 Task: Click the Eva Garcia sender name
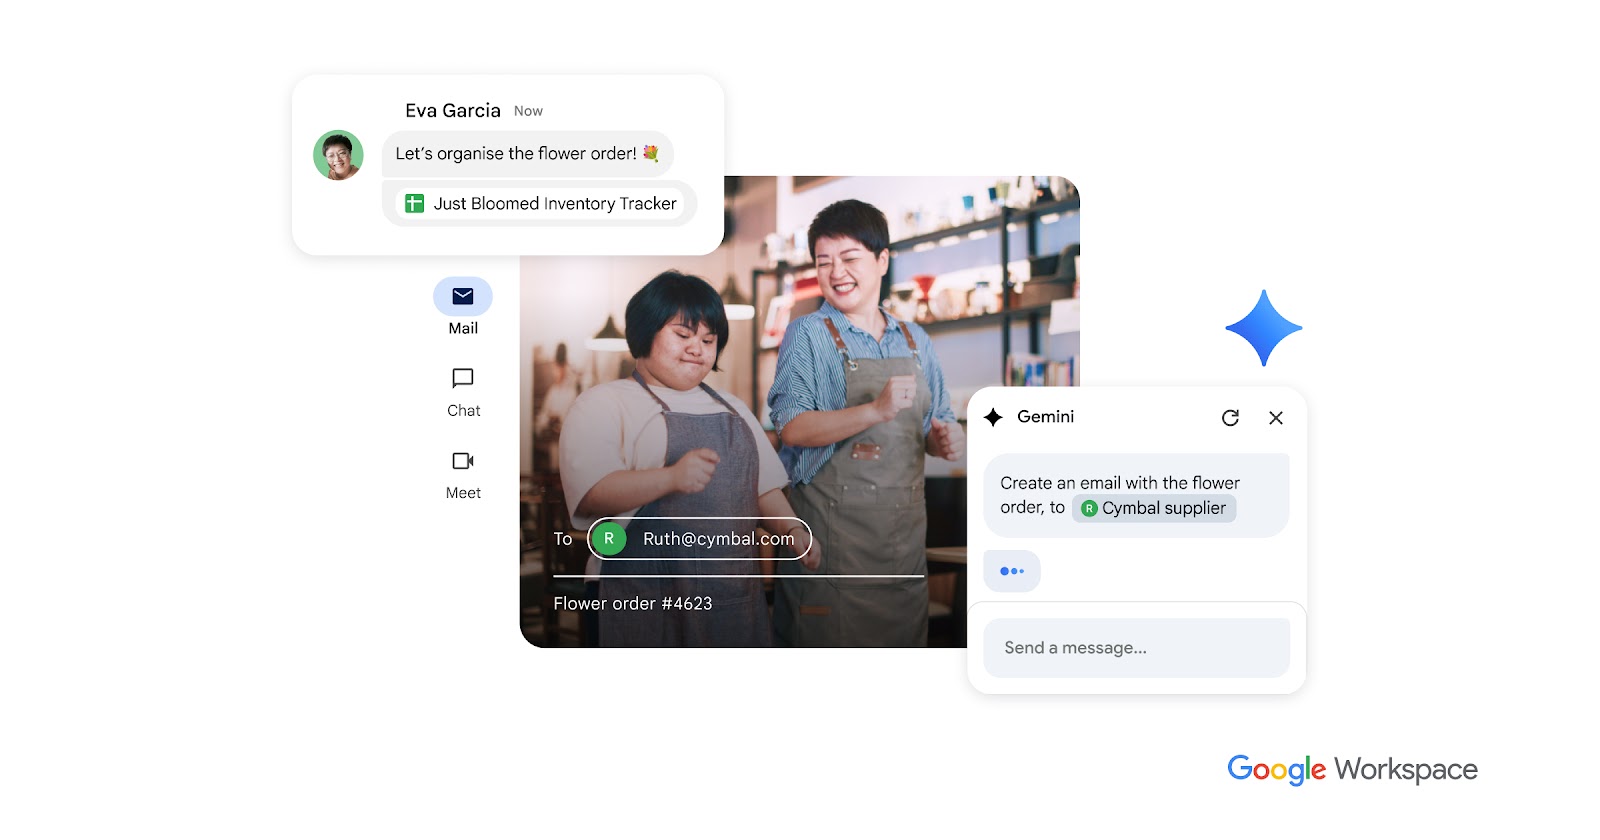(453, 111)
